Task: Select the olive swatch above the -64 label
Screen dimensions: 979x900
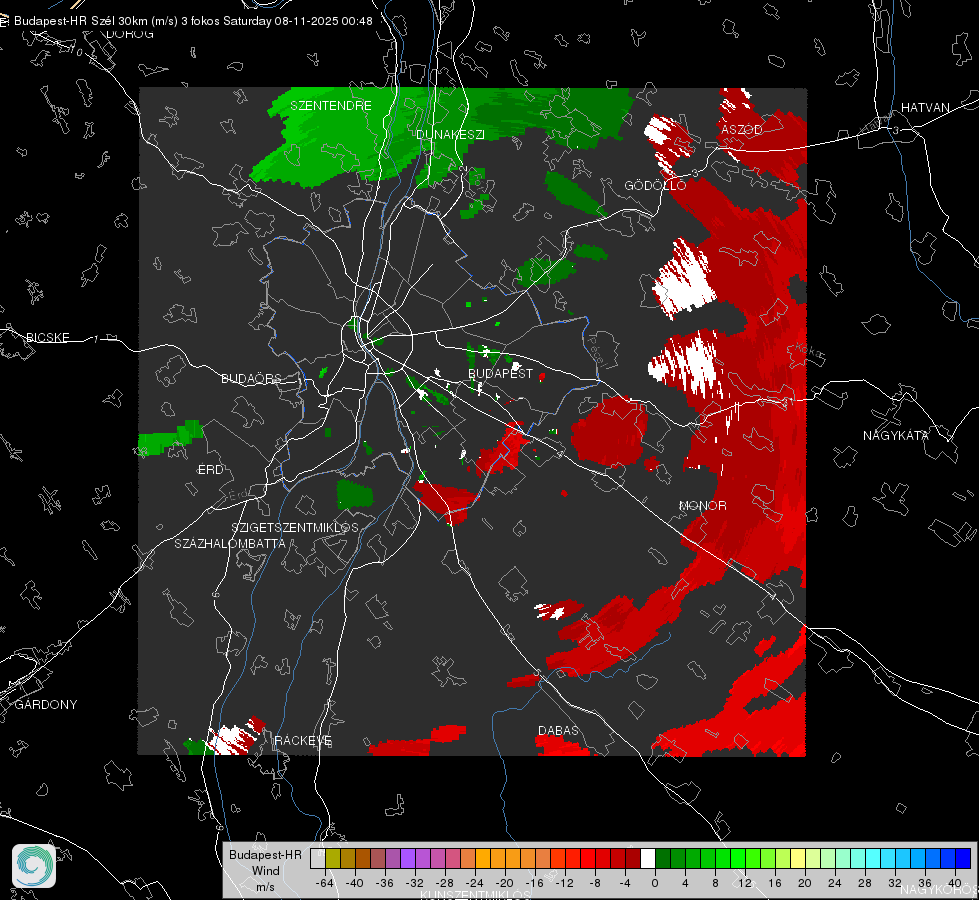Action: coord(333,859)
